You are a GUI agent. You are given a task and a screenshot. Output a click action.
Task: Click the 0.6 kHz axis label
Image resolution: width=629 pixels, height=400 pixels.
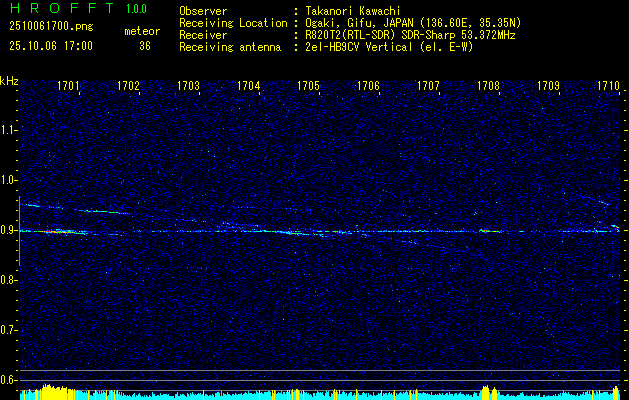click(9, 380)
